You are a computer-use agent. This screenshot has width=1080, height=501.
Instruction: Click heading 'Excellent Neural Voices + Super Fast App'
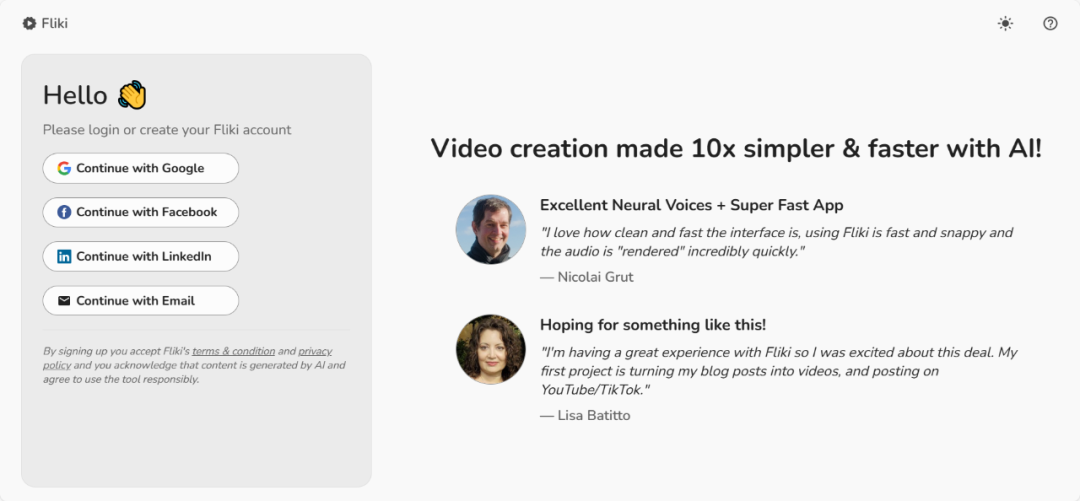(x=692, y=205)
